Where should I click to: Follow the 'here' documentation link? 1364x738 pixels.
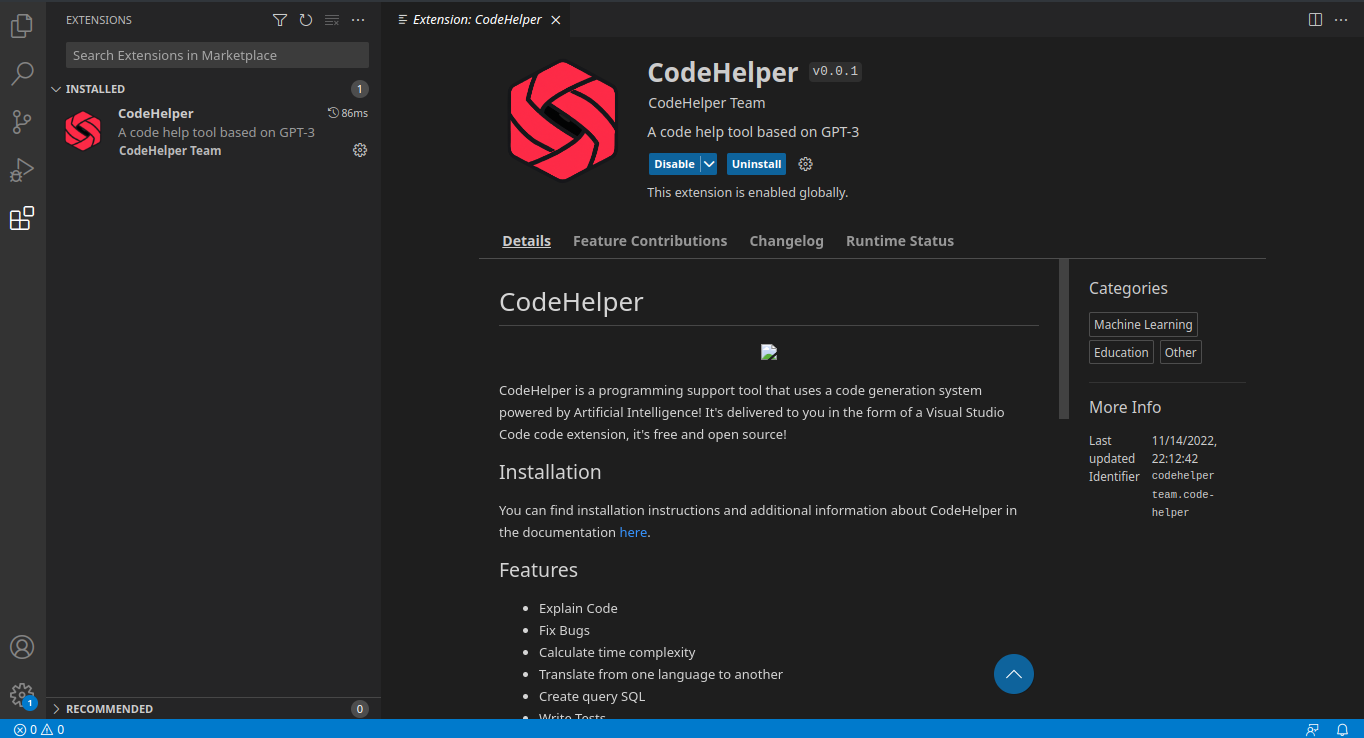pos(633,532)
